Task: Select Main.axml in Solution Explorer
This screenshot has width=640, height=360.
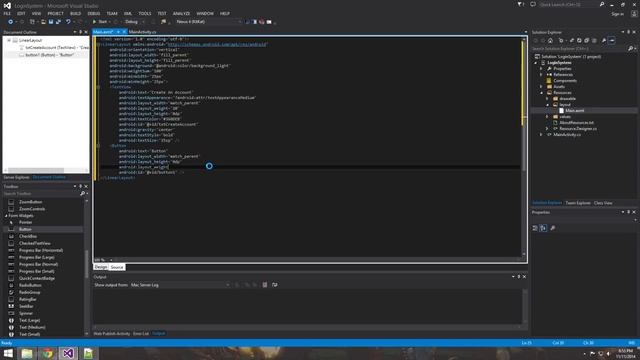Action: coord(575,111)
